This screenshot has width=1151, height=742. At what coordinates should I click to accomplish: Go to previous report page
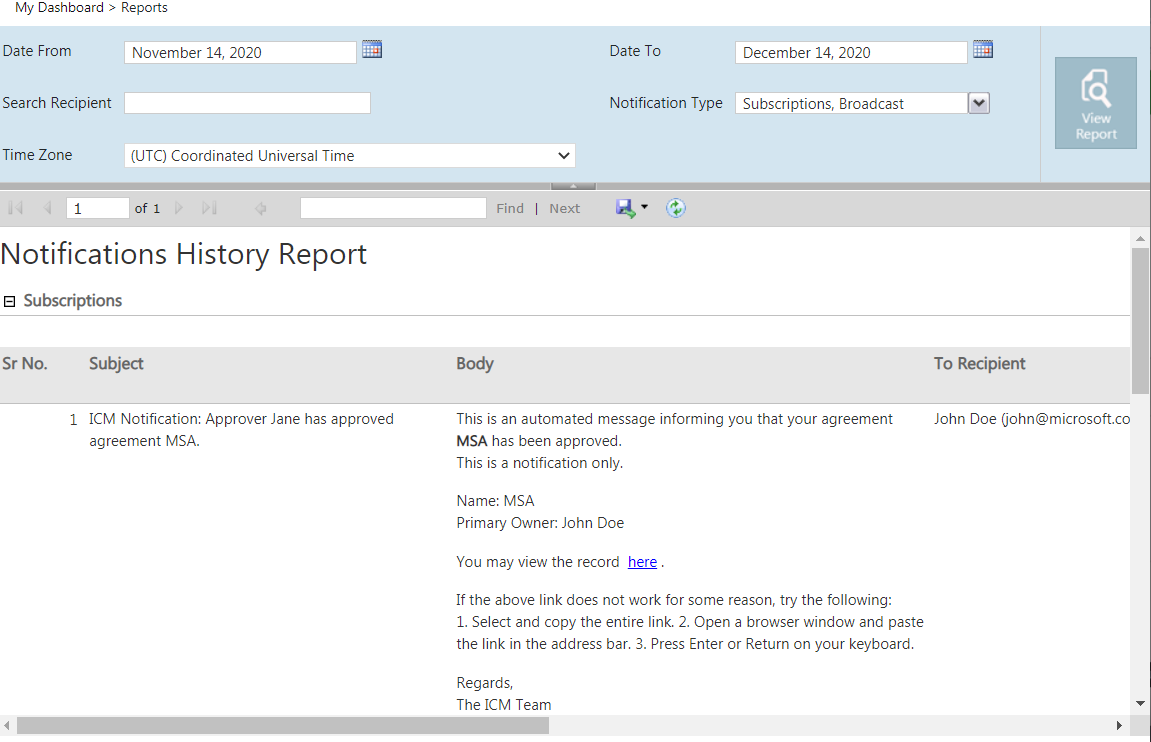(47, 208)
